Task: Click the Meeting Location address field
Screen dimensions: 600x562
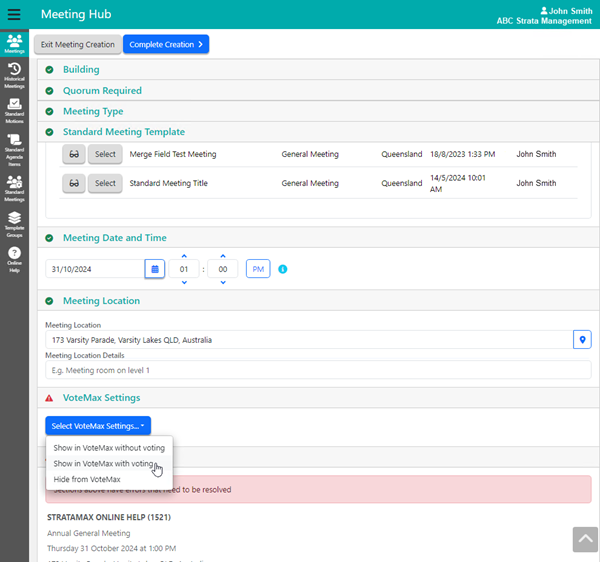Action: (x=309, y=340)
